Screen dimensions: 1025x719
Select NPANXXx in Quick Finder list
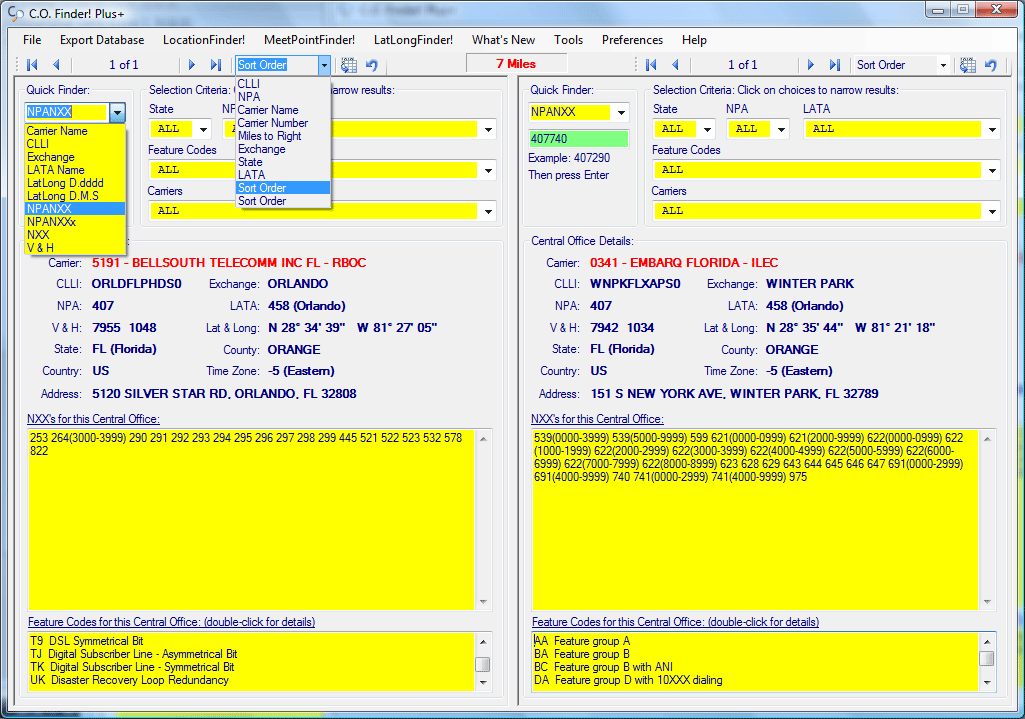[75, 222]
